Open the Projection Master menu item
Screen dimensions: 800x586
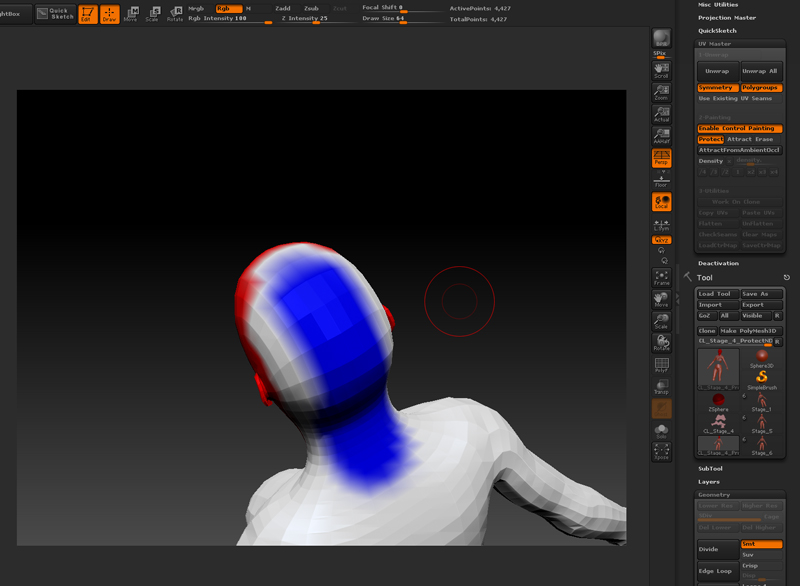coord(727,17)
